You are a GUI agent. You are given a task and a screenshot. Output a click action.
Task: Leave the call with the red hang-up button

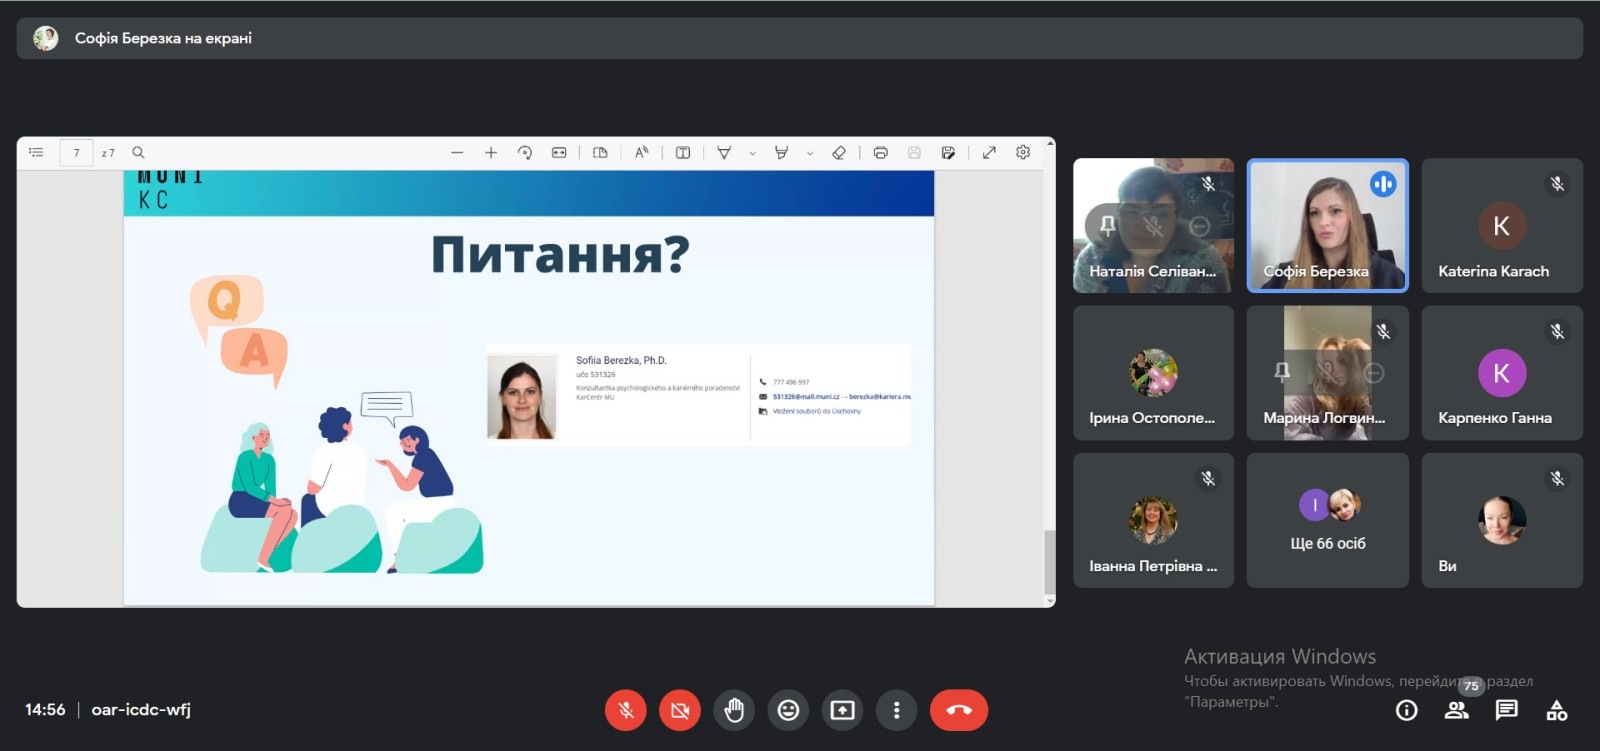[x=959, y=710]
